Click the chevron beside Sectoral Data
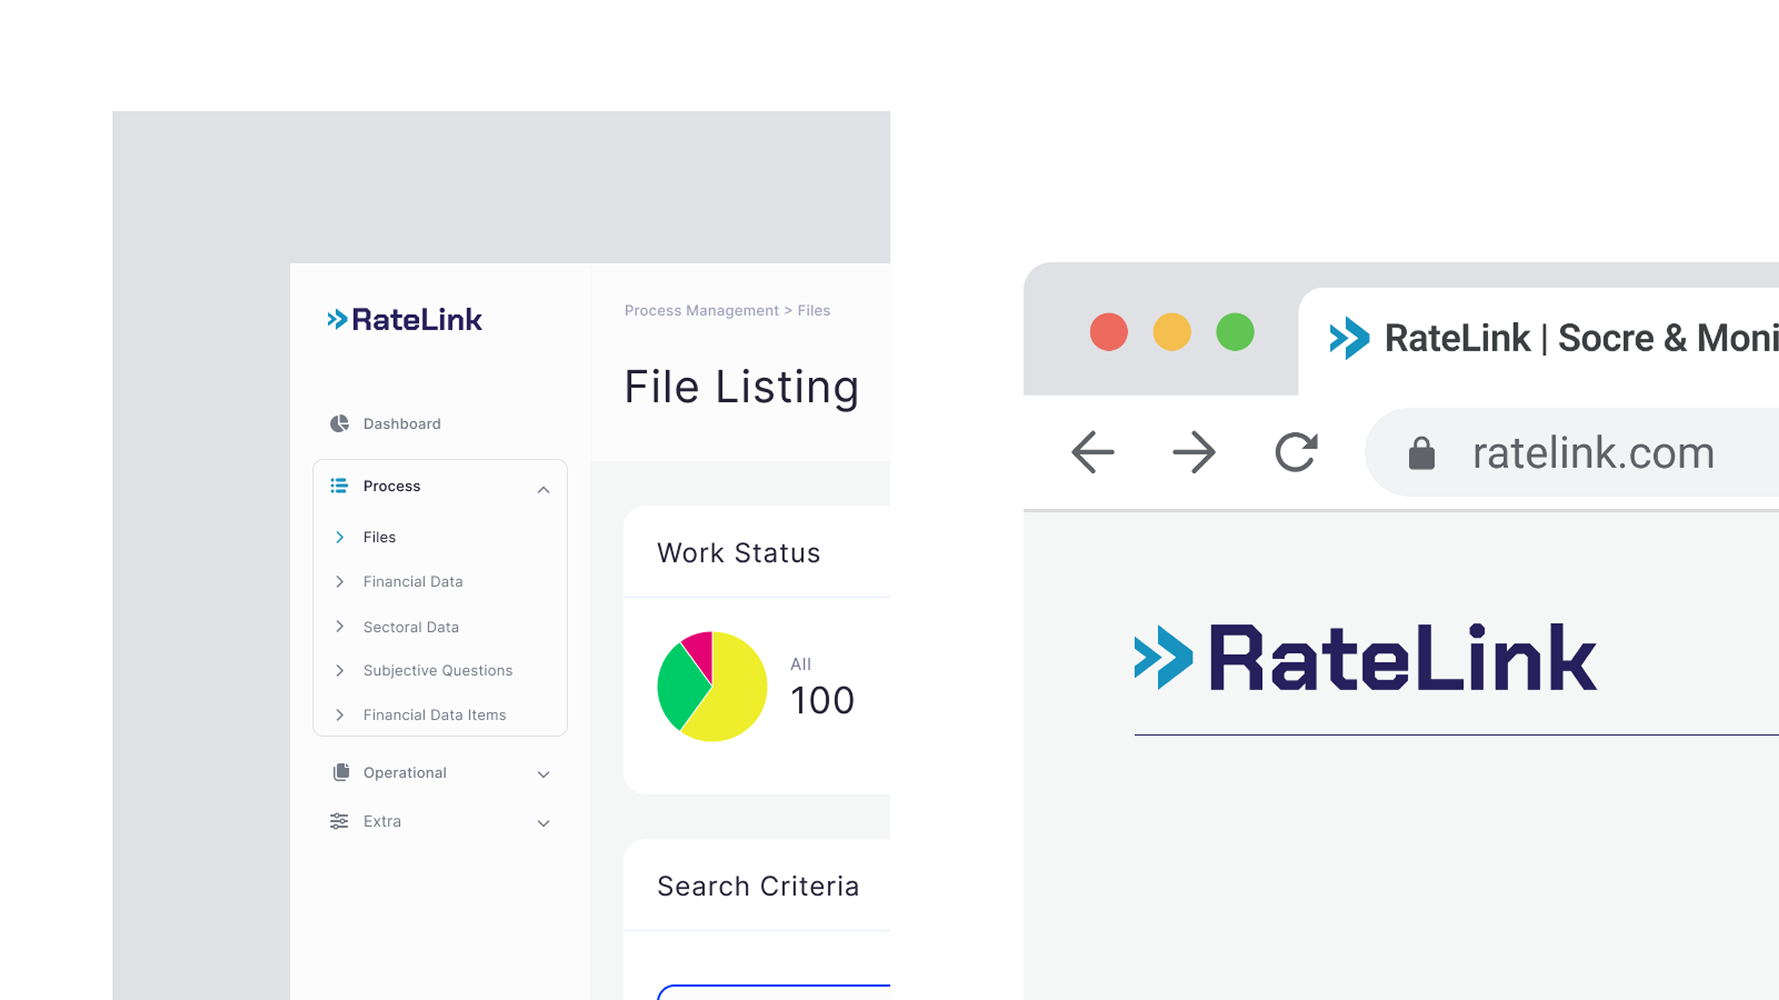This screenshot has width=1779, height=1000. point(340,626)
